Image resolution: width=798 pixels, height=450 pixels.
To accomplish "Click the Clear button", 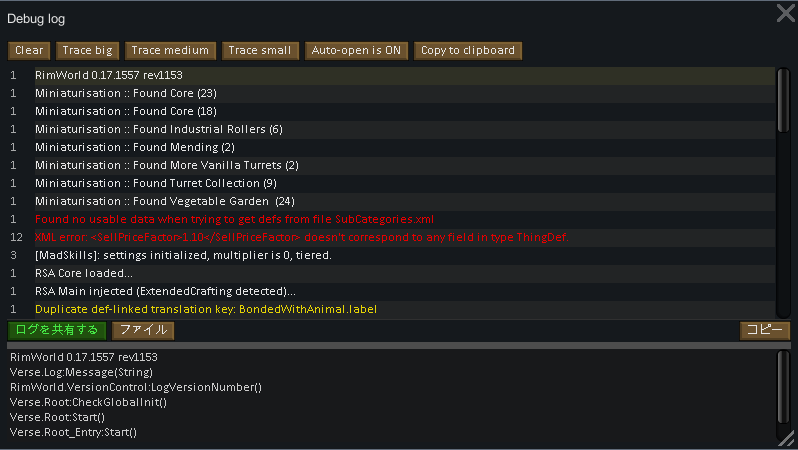I will tap(29, 50).
